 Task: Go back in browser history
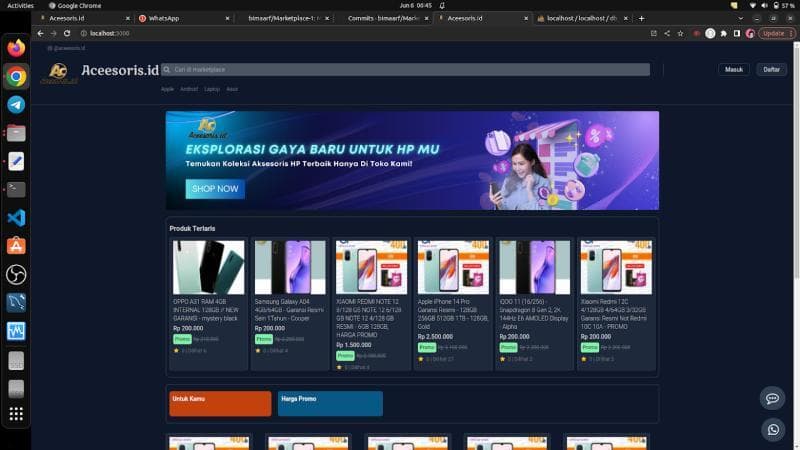pos(40,33)
